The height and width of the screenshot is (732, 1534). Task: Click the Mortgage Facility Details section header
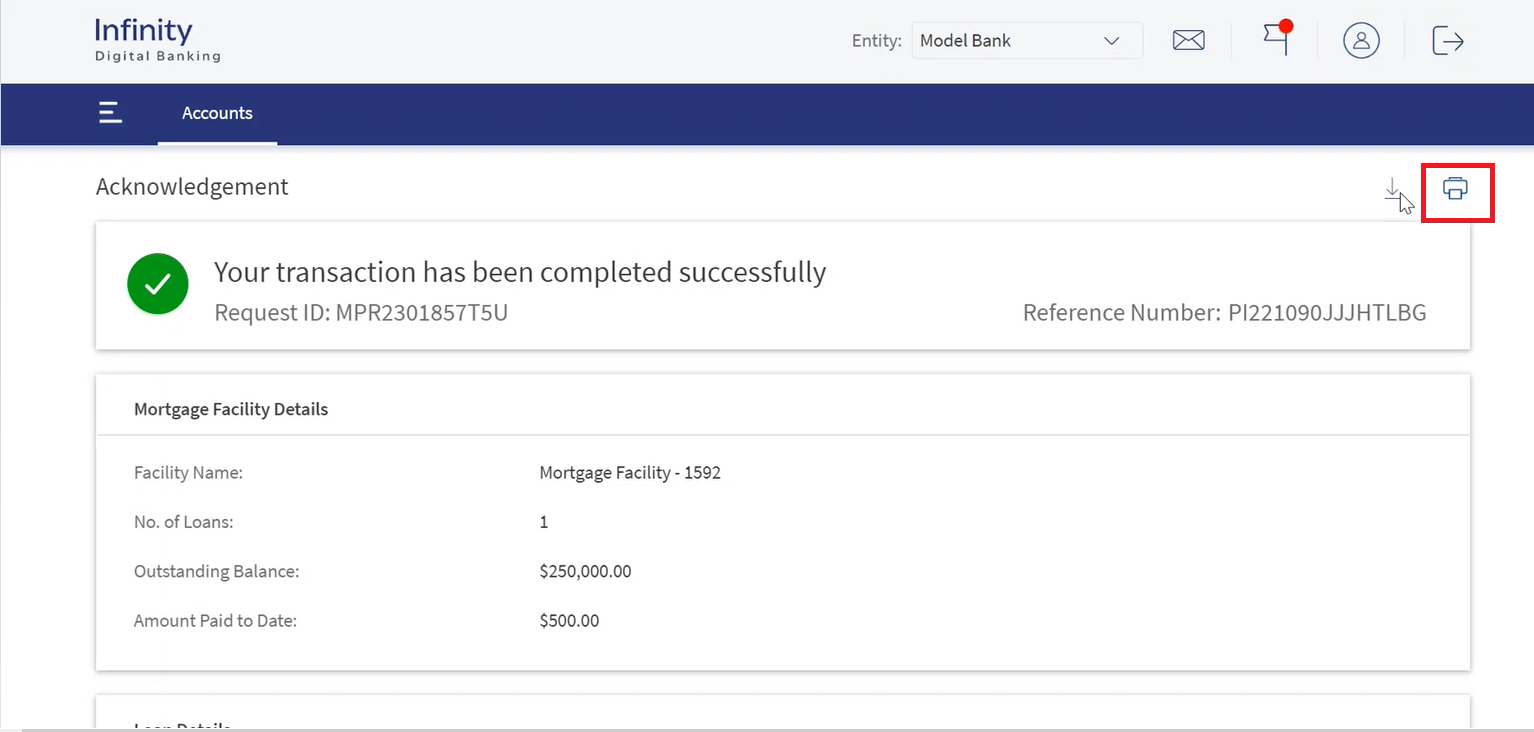click(231, 409)
